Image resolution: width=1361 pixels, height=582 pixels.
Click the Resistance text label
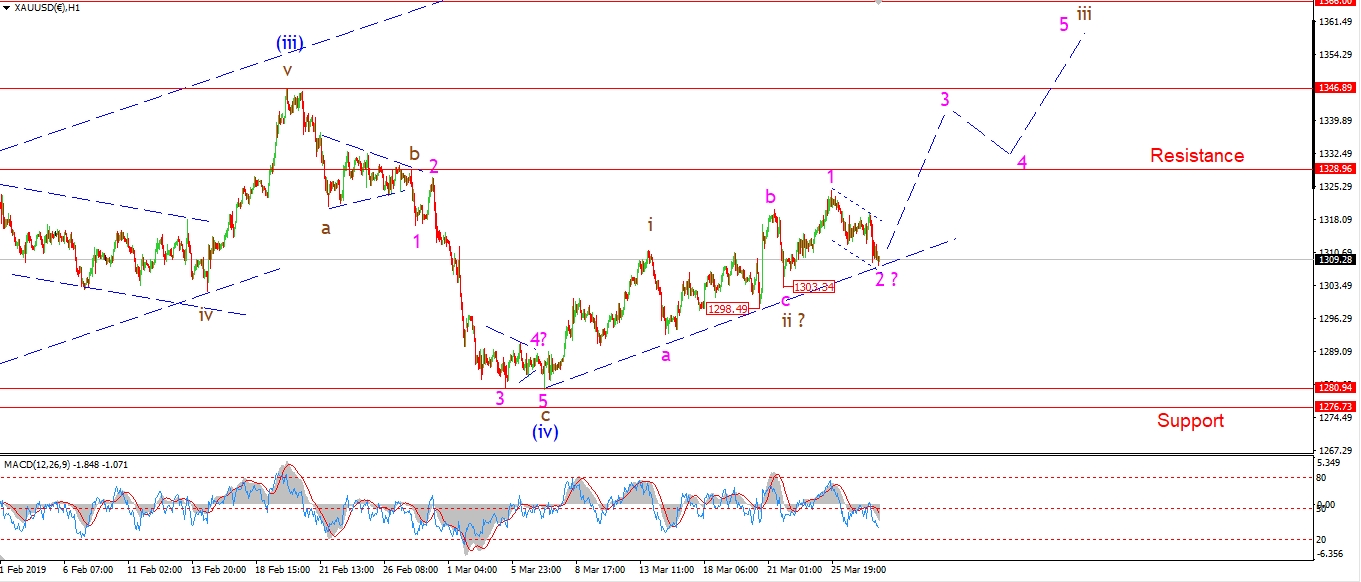[x=1196, y=156]
